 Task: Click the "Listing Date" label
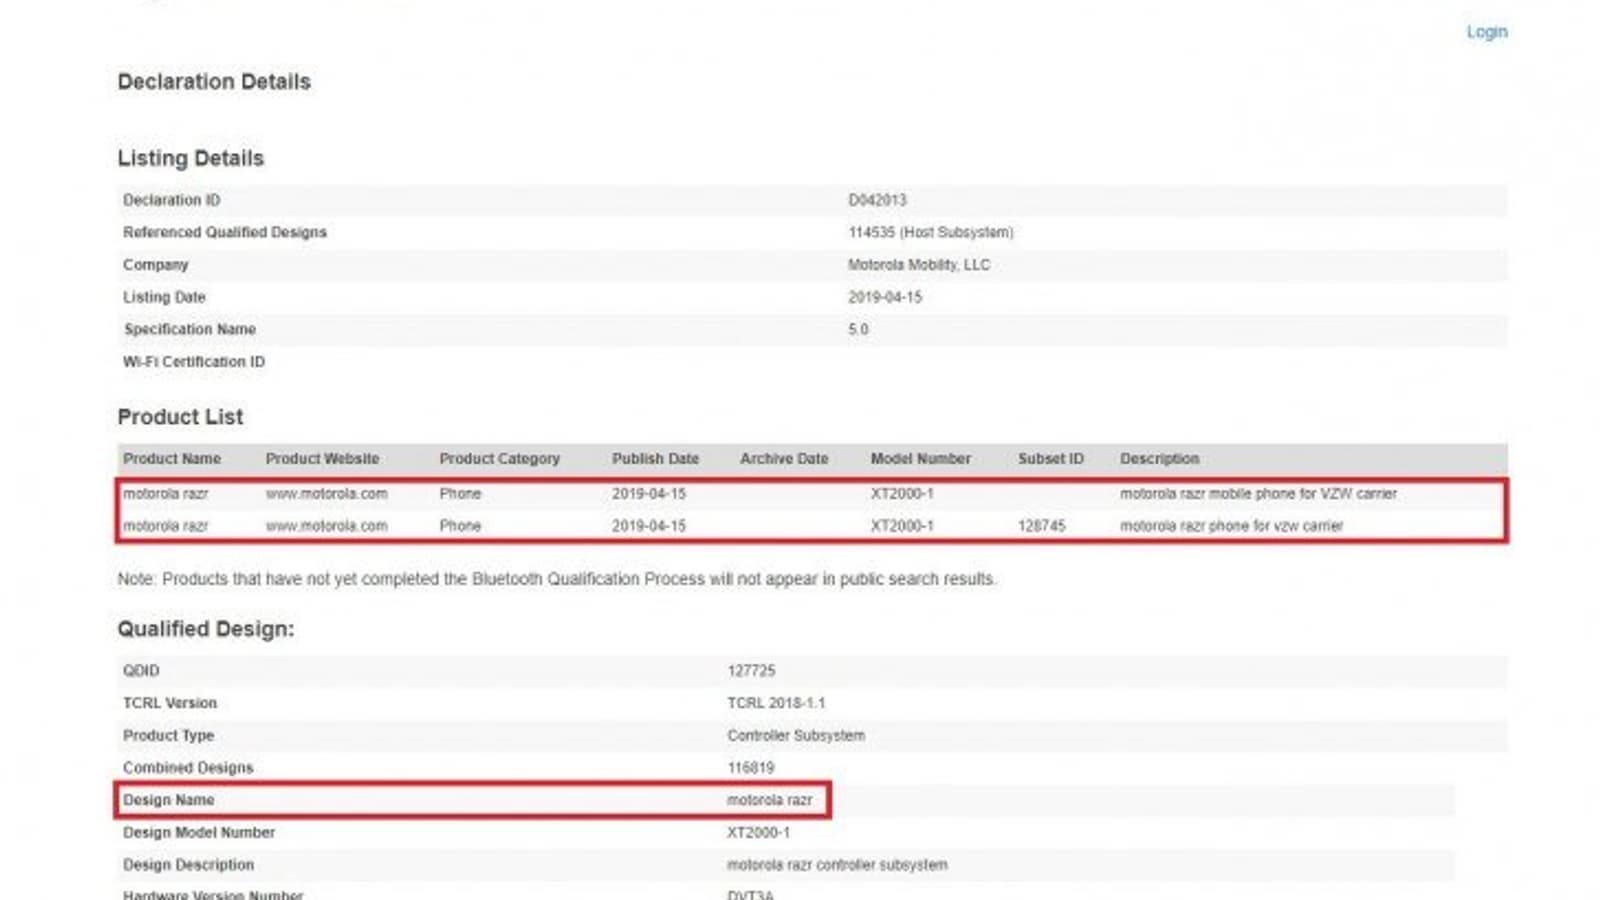164,297
